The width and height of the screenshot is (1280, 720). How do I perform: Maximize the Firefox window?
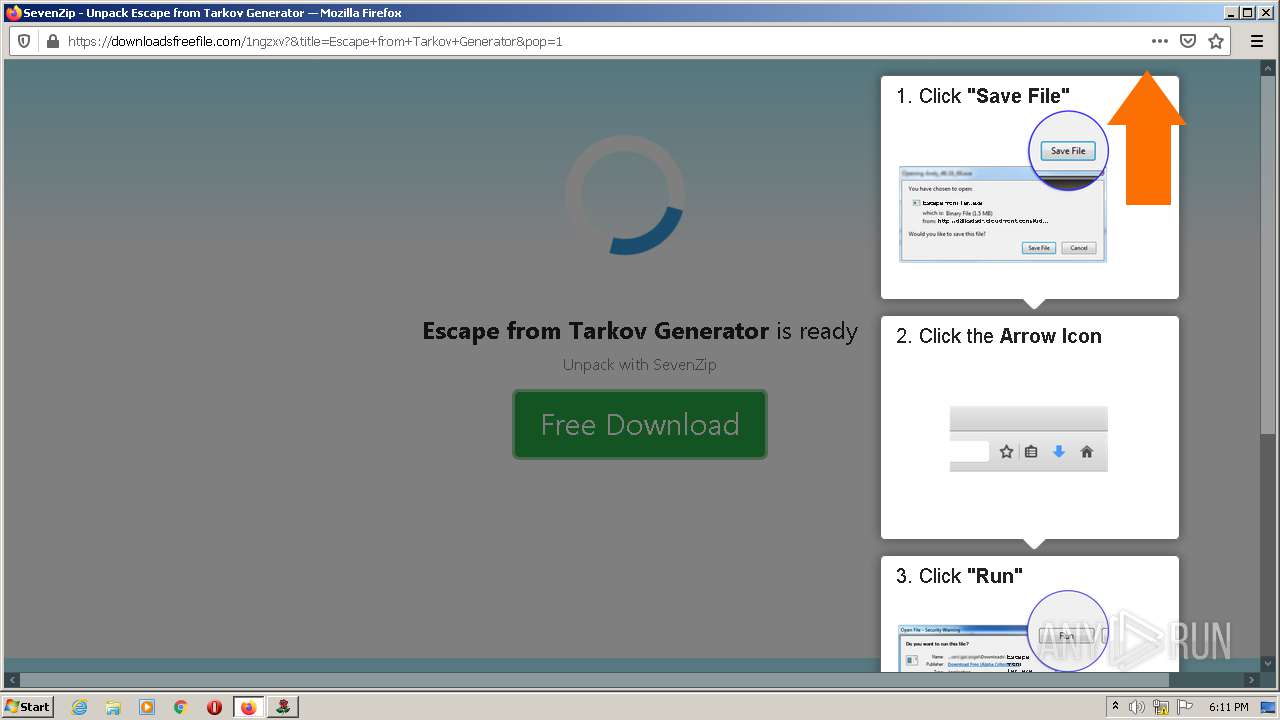1247,13
